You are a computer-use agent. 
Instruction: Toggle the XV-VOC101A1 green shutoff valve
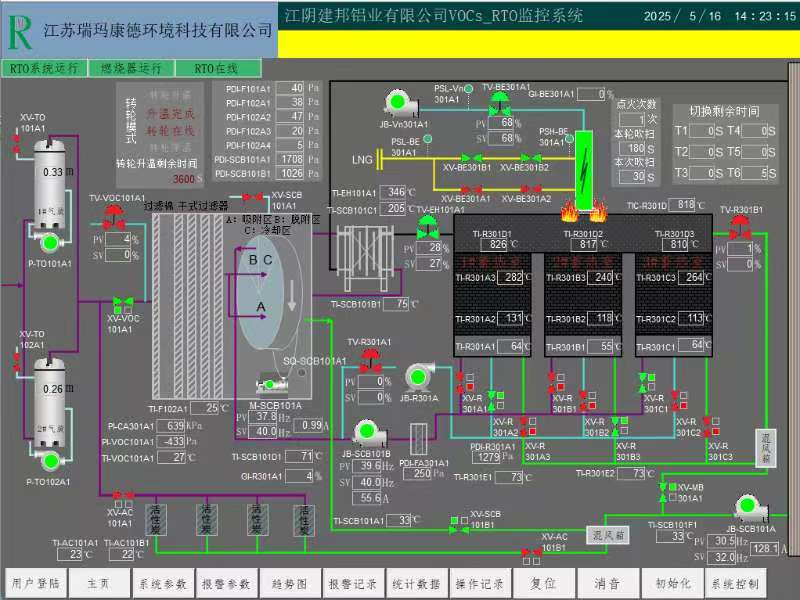click(x=124, y=302)
